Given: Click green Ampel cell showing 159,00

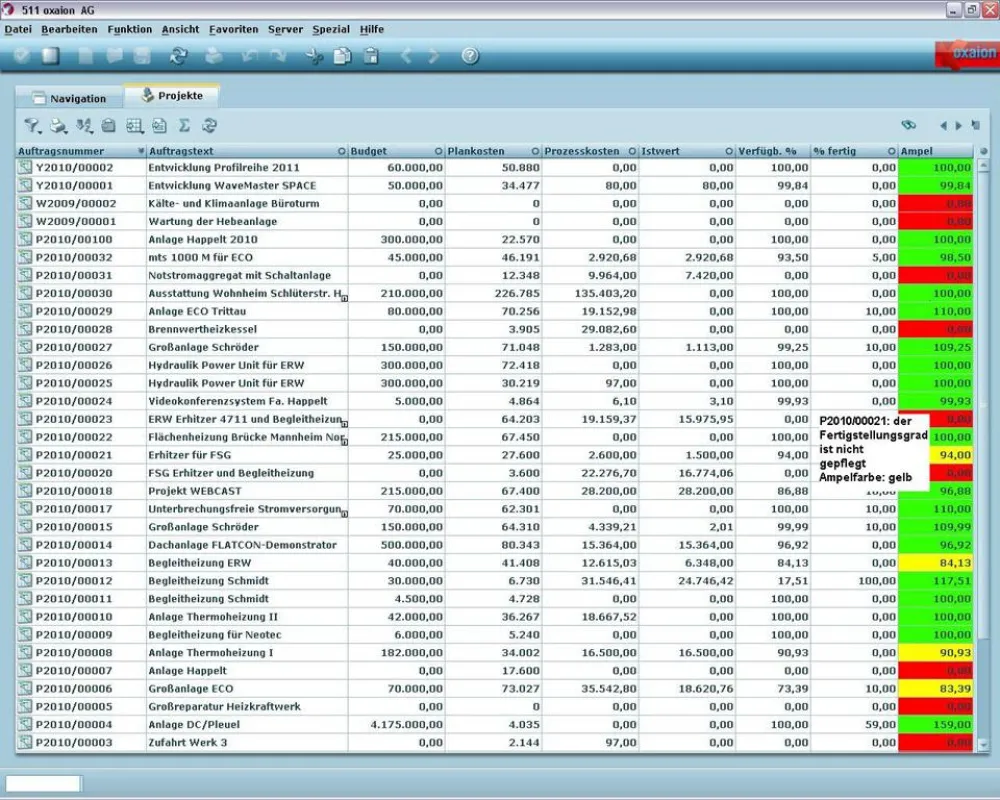Looking at the screenshot, I should 936,725.
